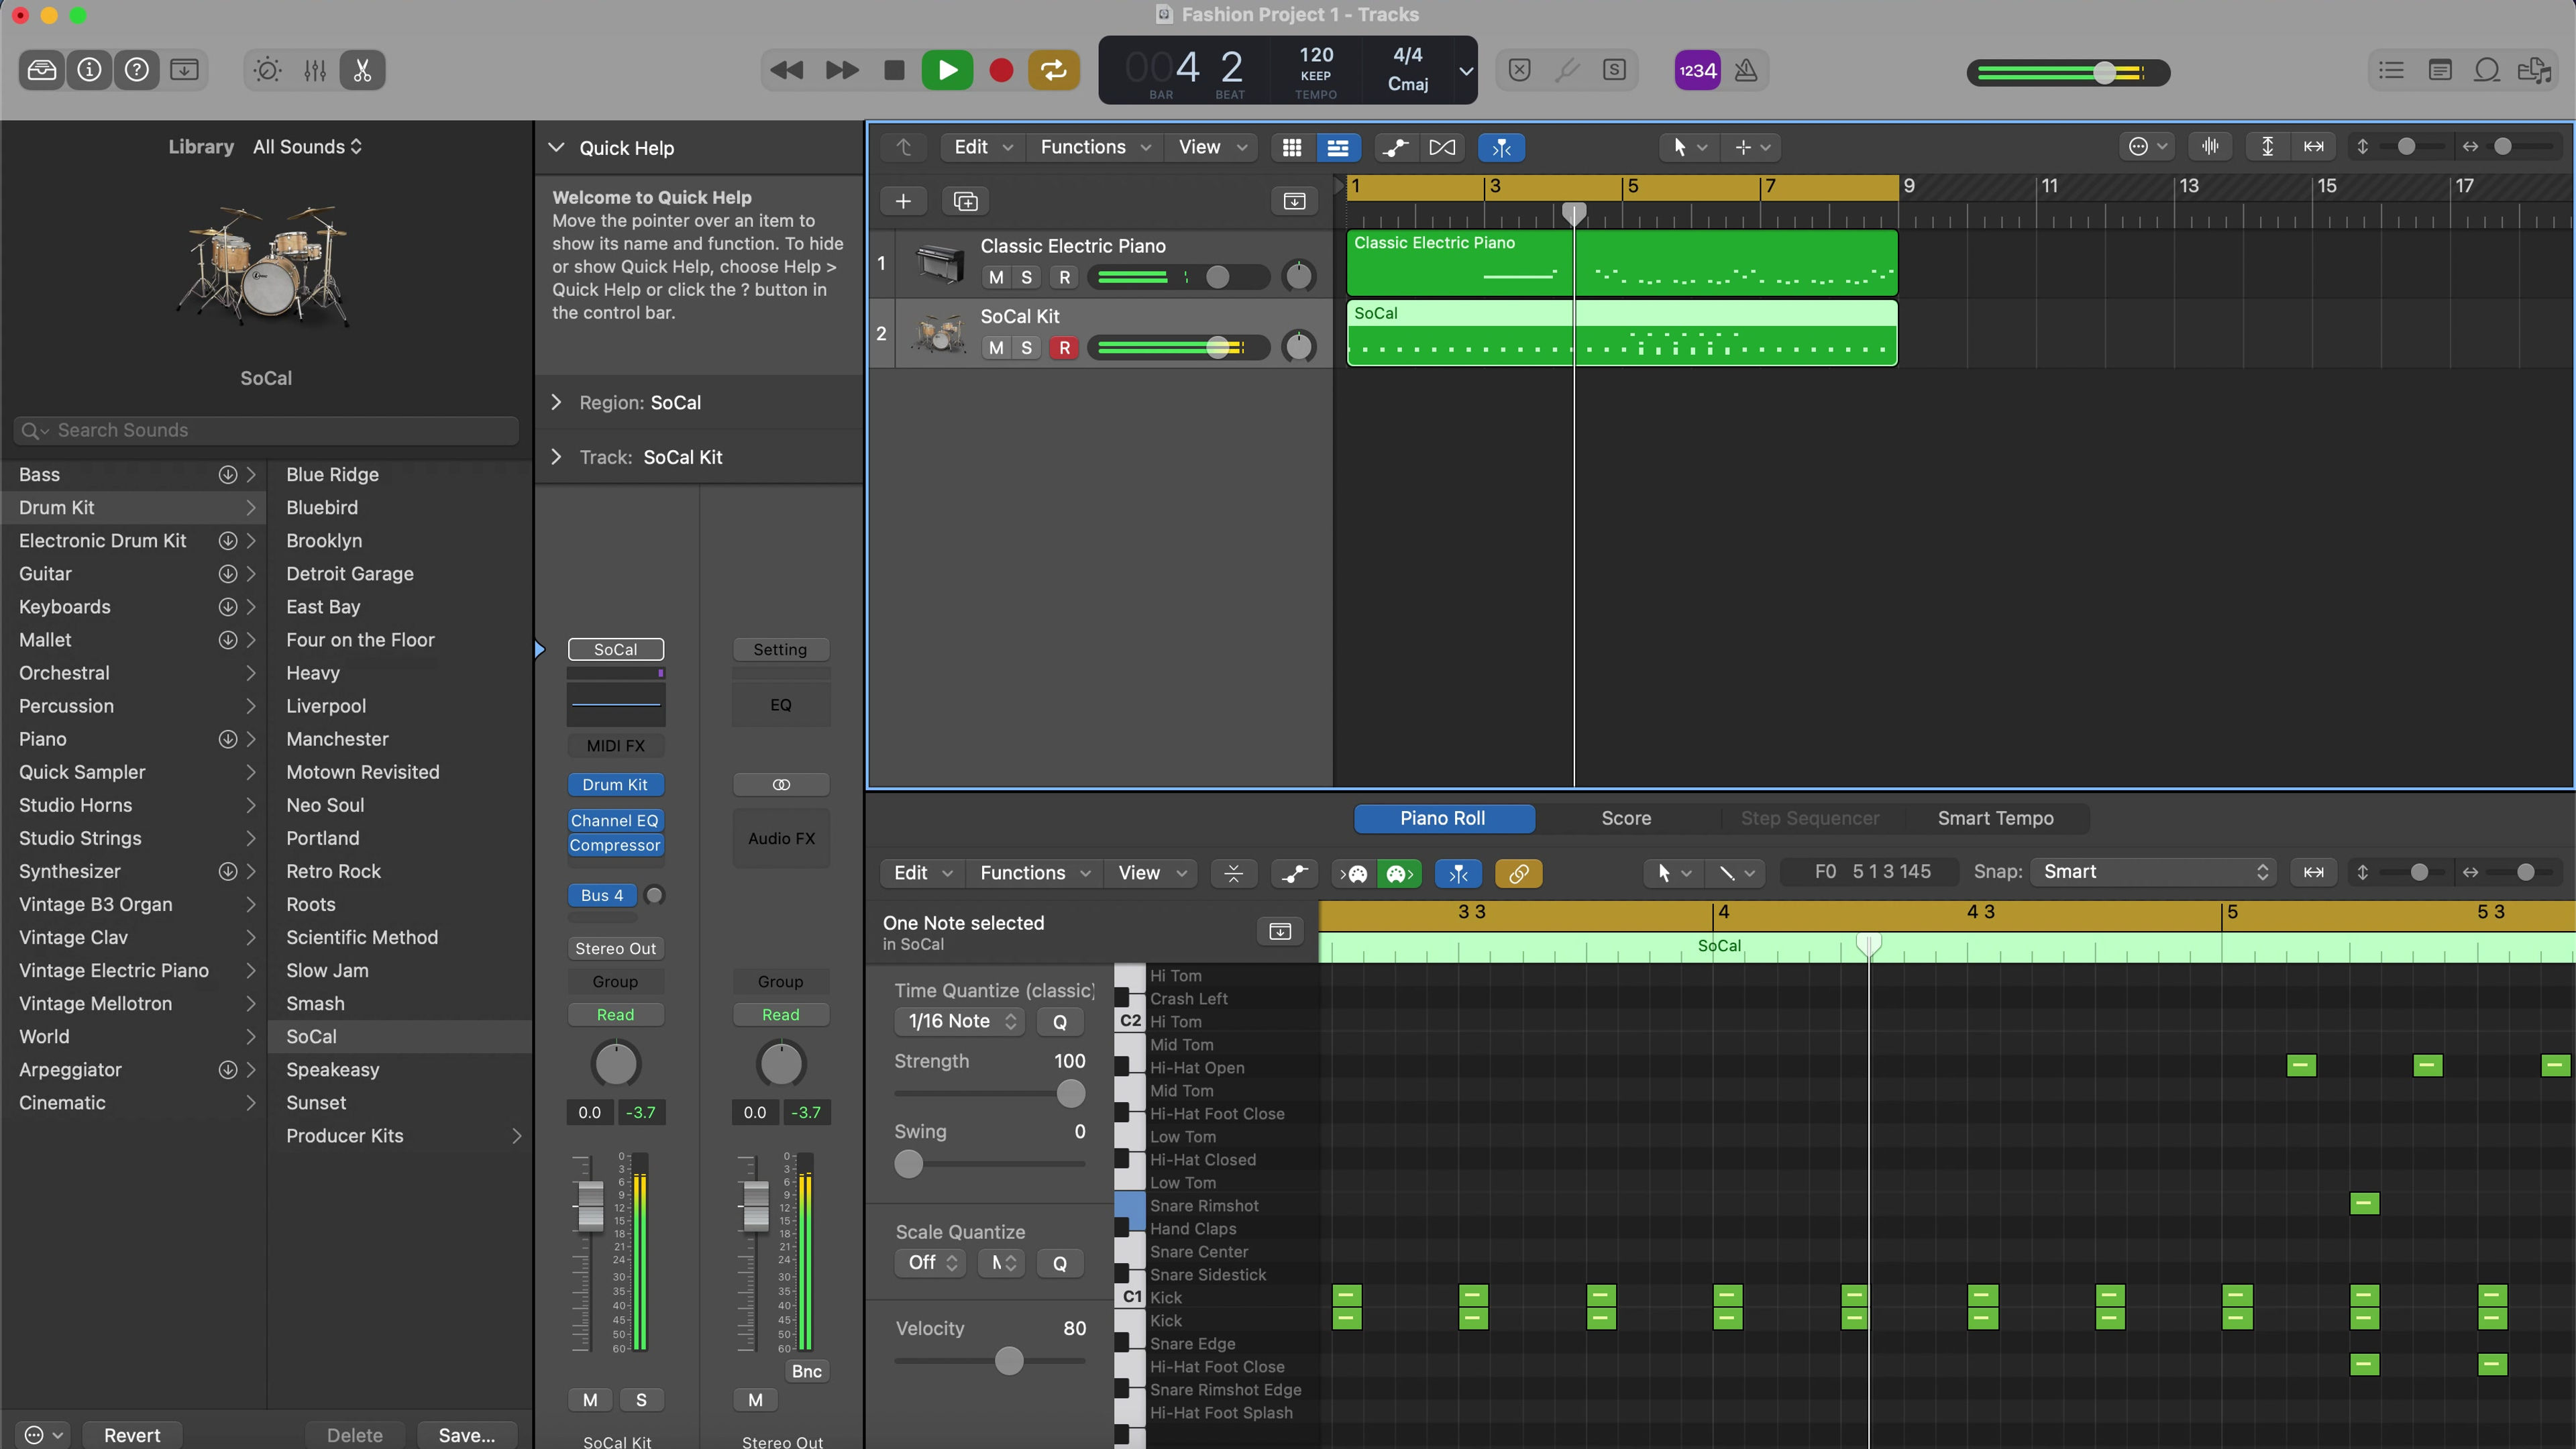This screenshot has height=1449, width=2576.
Task: Open the media Browsers icon
Action: pos(2535,70)
